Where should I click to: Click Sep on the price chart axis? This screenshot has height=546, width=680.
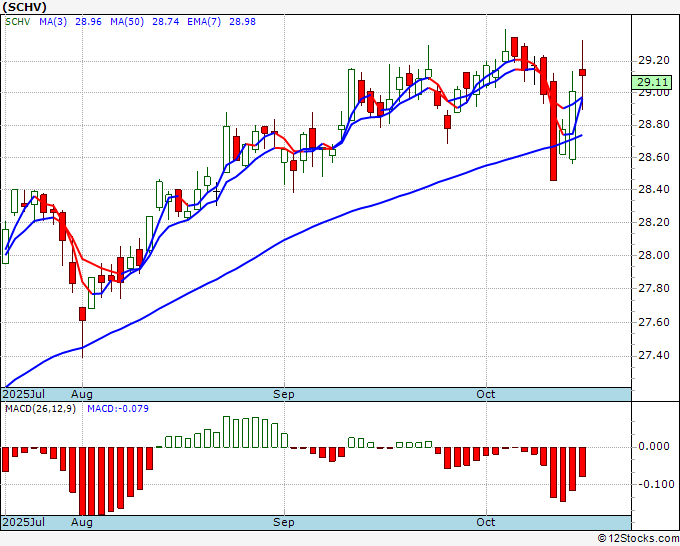point(284,394)
